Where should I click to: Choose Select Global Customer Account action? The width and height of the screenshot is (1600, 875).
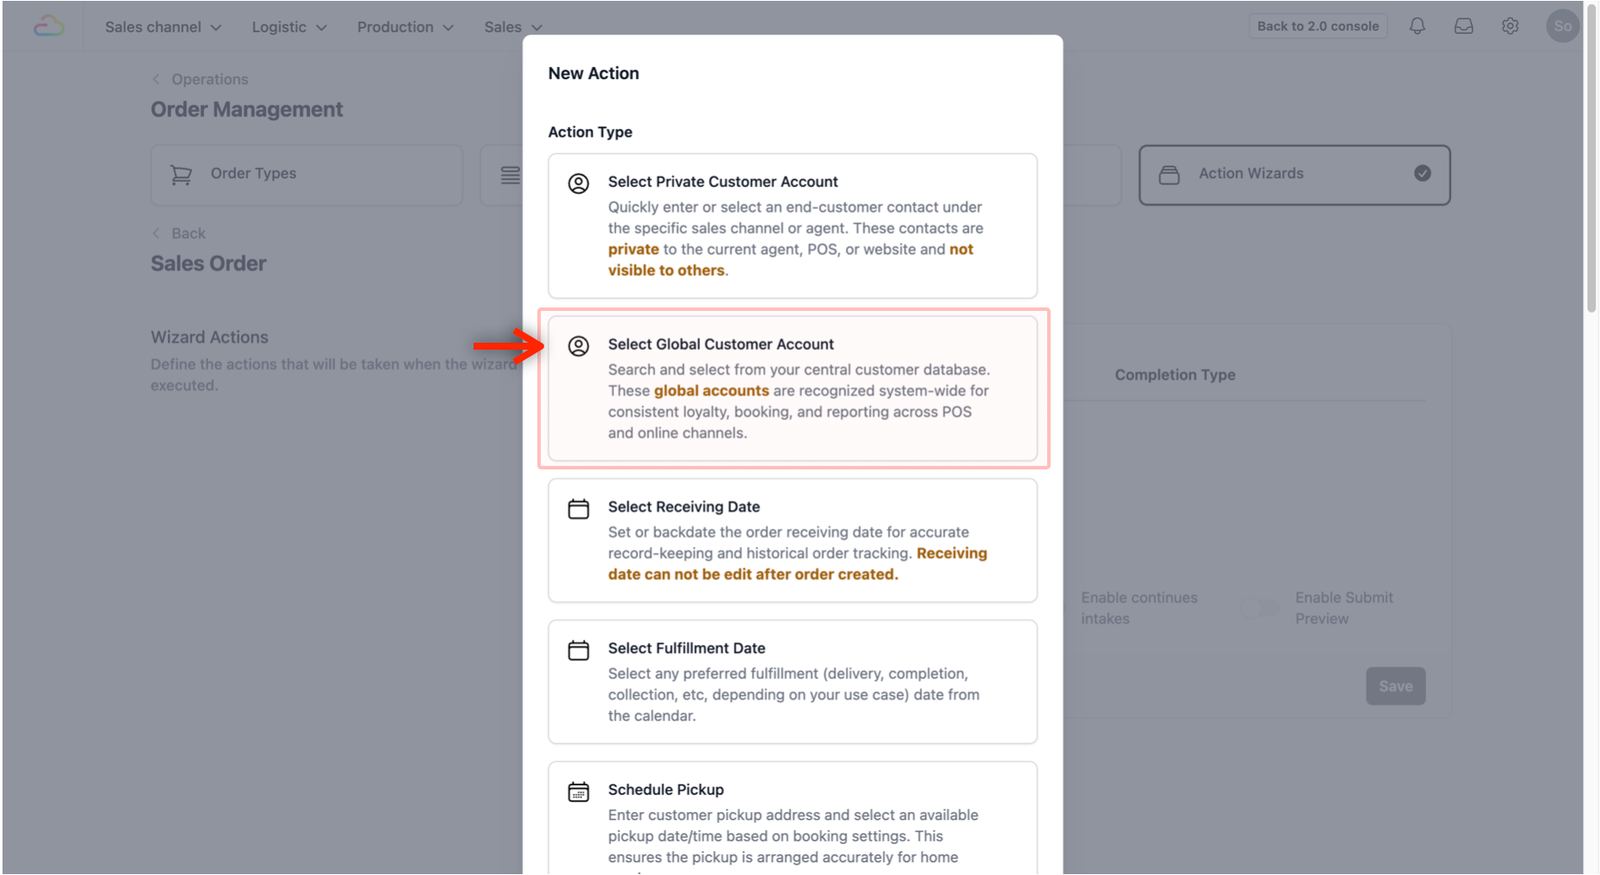click(792, 389)
